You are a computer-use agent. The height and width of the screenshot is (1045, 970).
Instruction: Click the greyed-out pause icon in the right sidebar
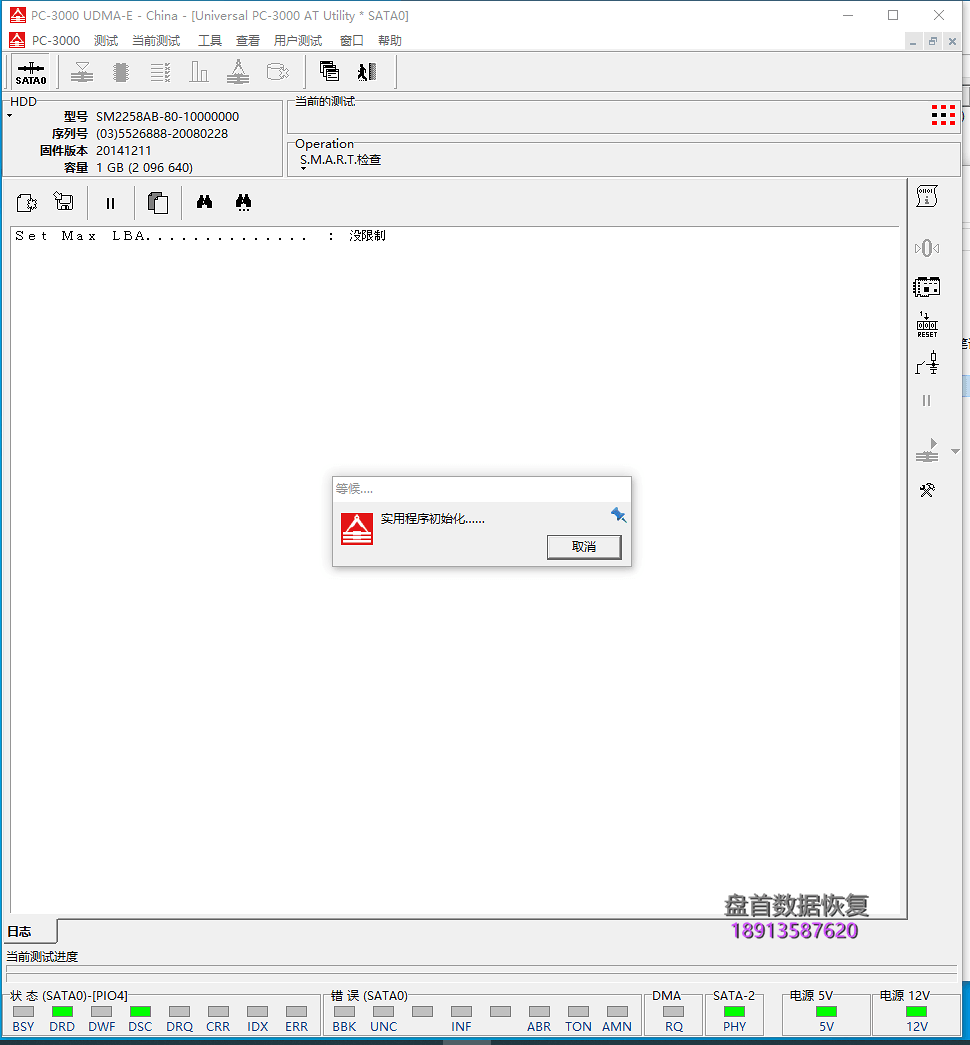click(x=927, y=401)
